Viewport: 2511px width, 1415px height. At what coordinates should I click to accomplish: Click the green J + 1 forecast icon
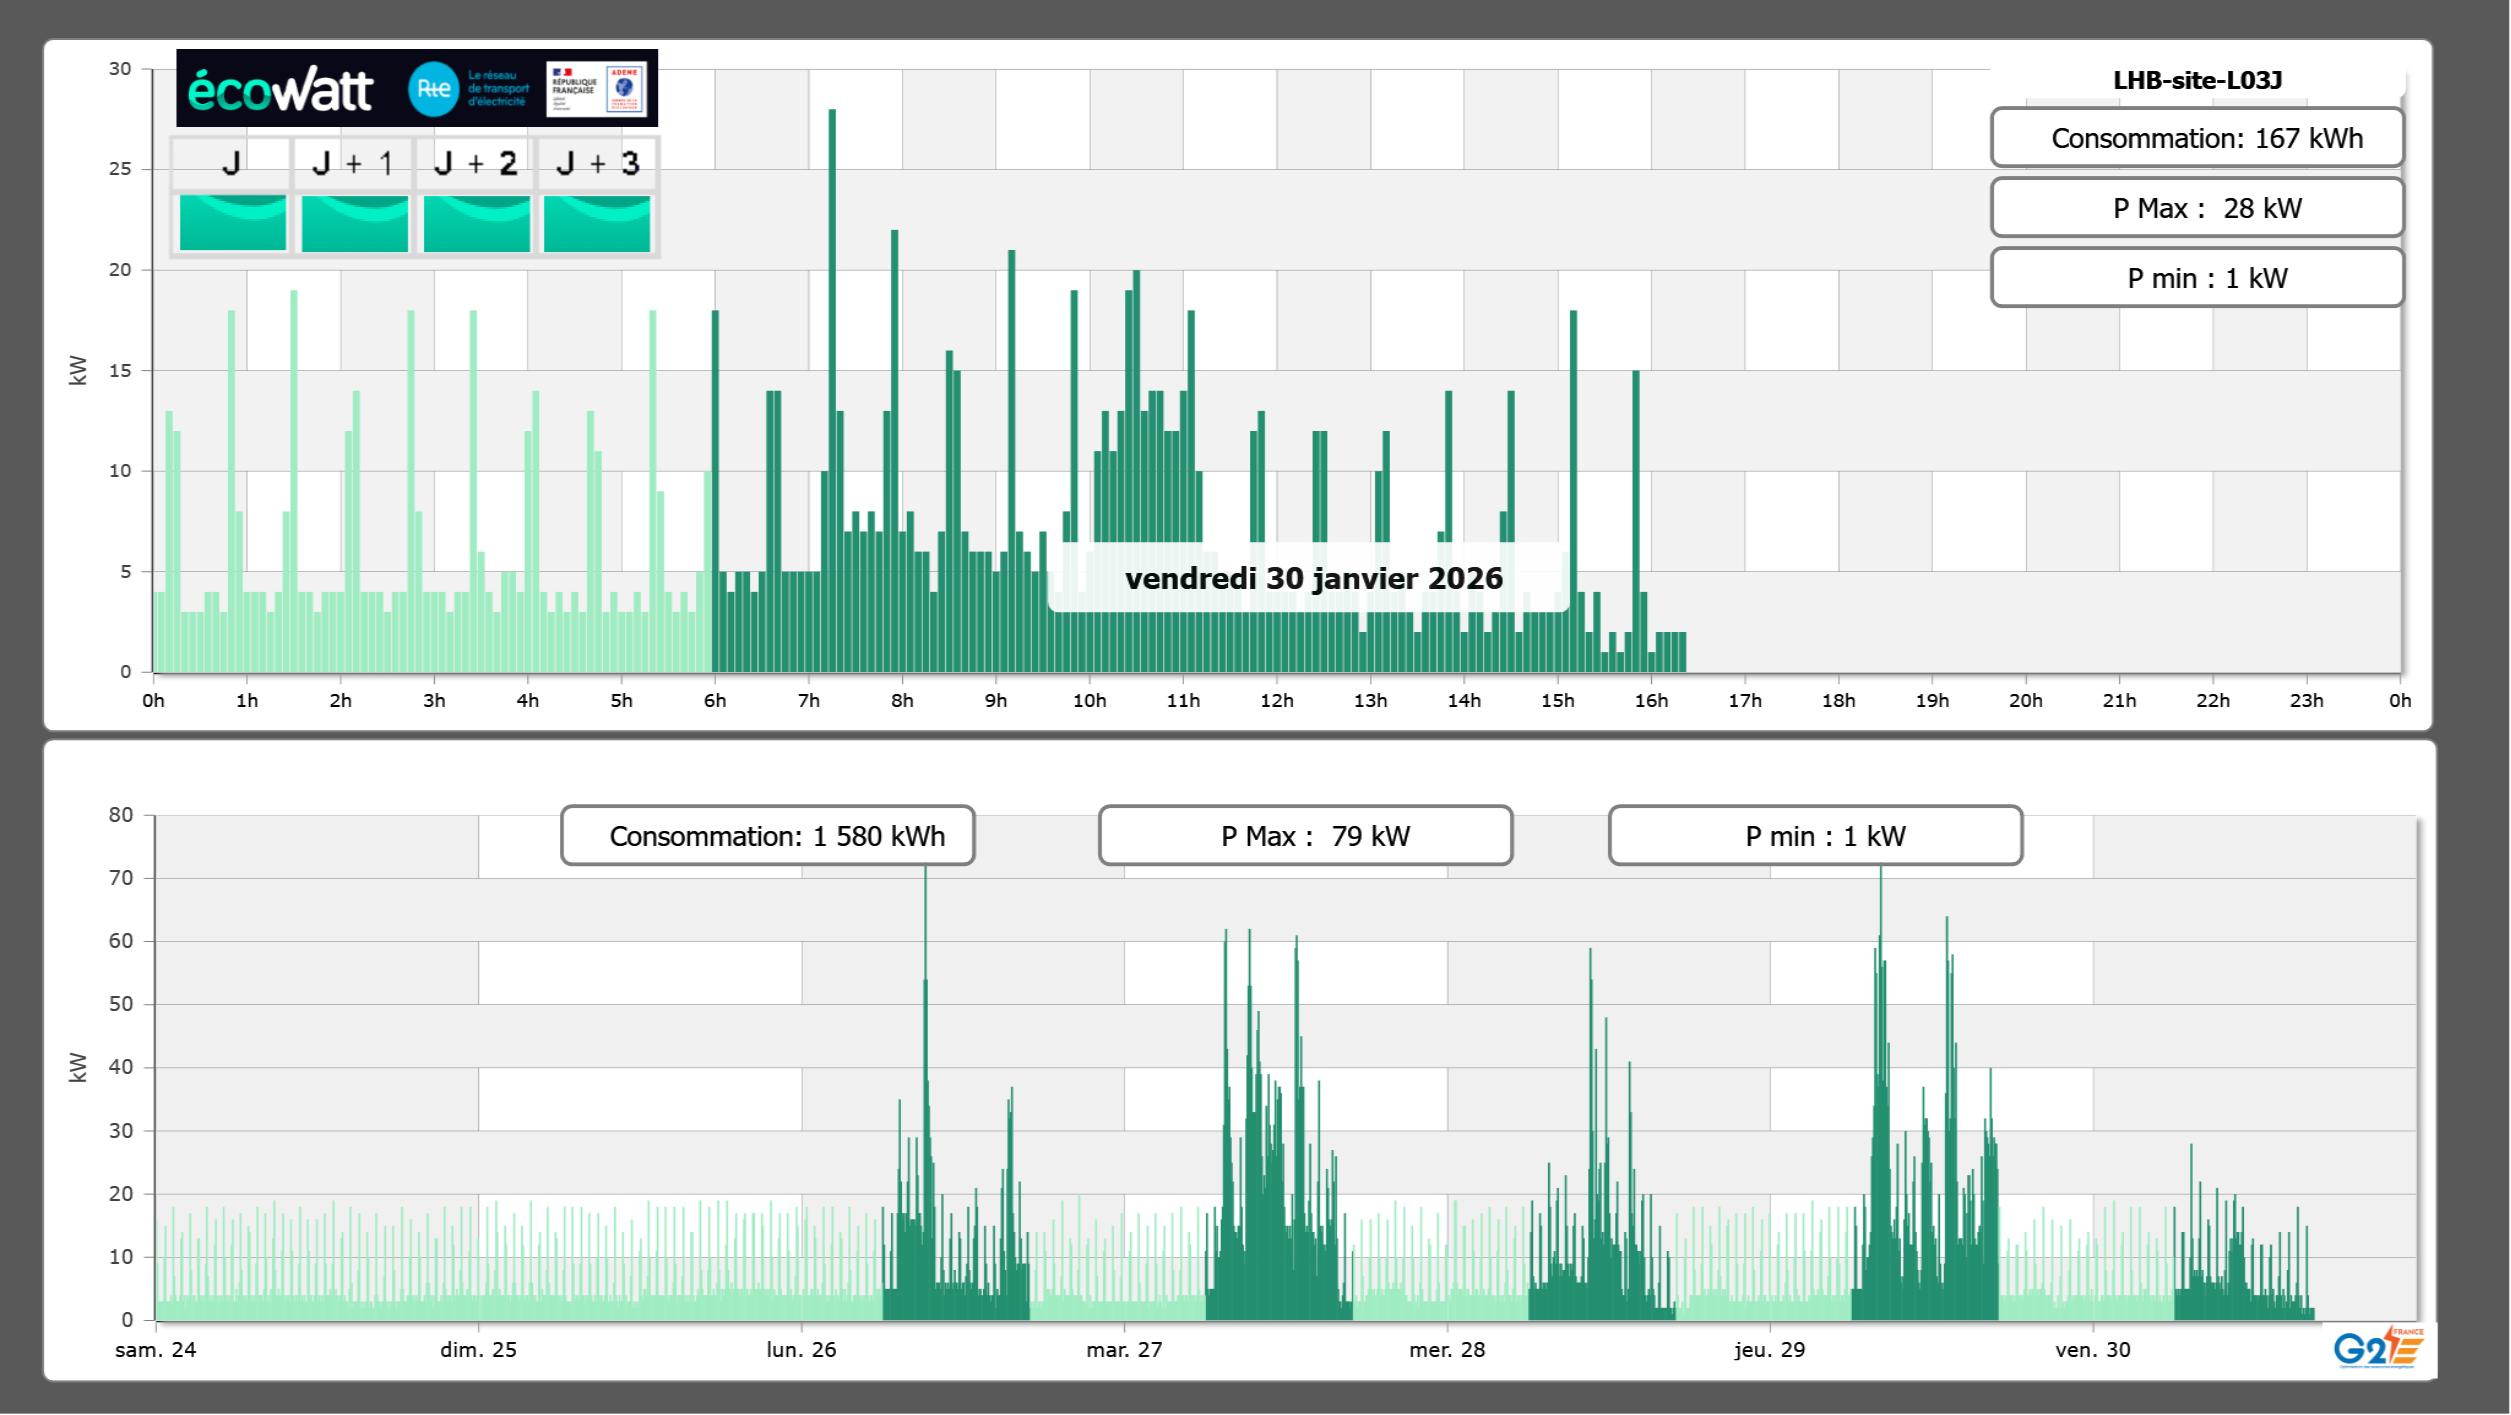point(354,223)
